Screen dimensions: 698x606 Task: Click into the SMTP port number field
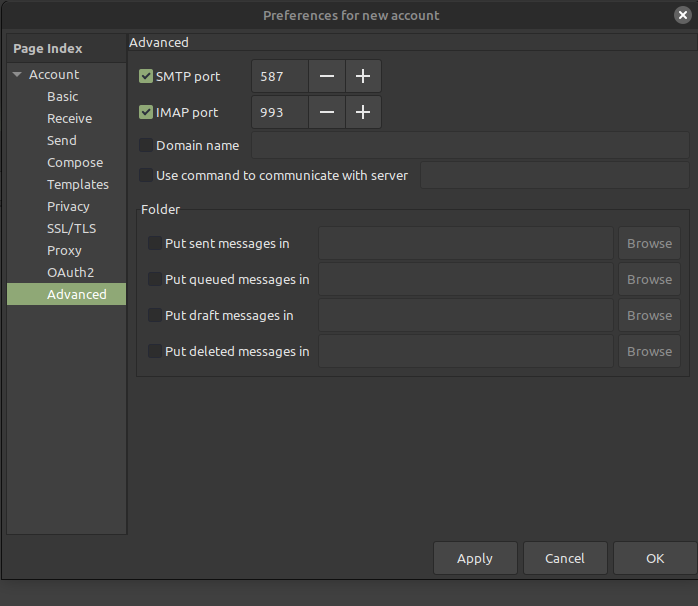point(280,76)
